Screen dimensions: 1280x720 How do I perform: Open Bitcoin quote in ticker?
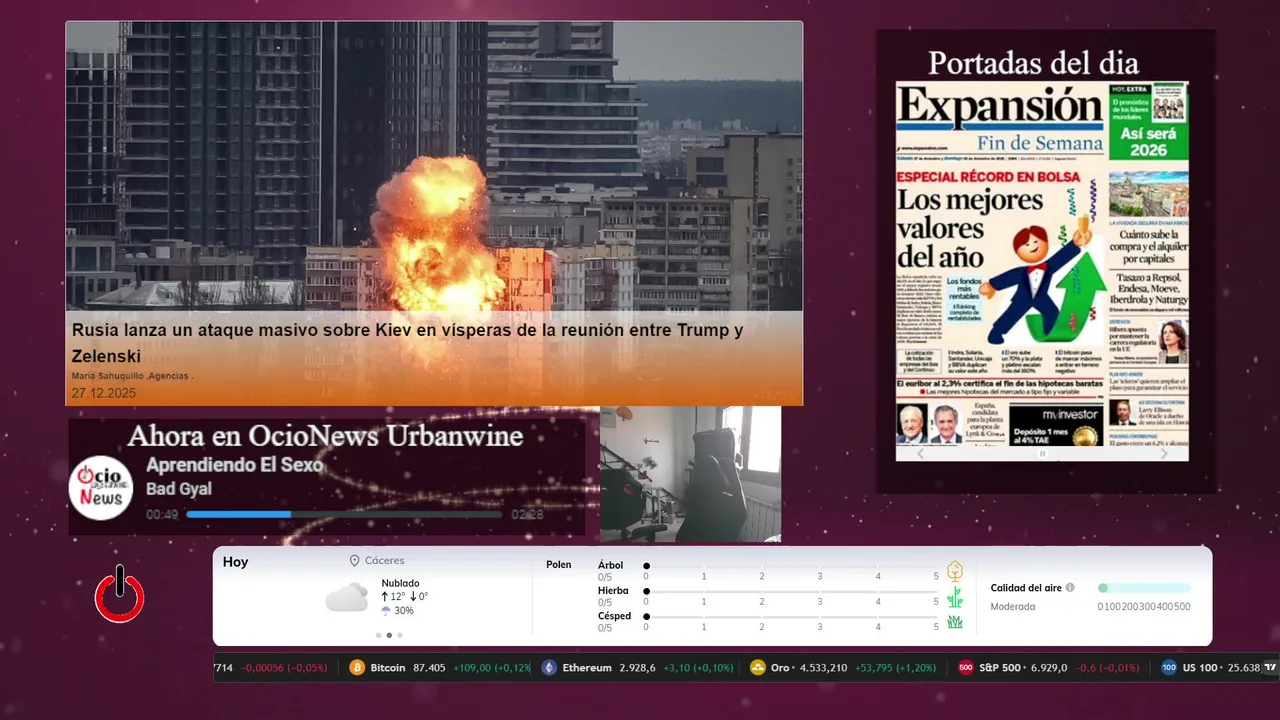440,668
